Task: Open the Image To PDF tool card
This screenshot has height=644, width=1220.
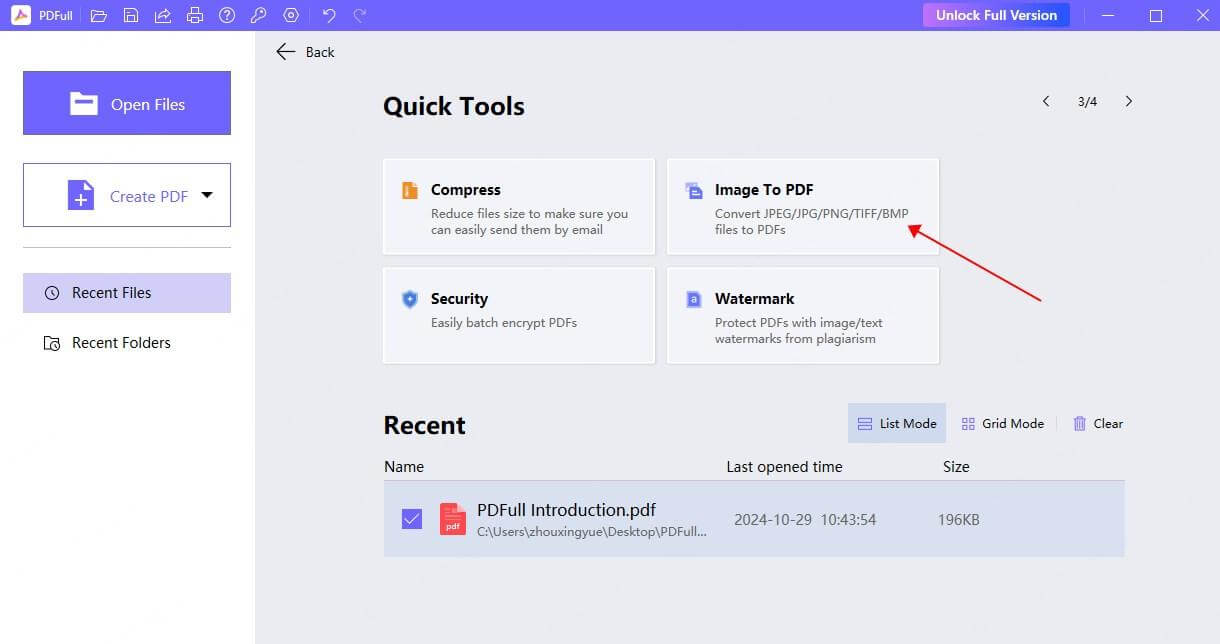Action: coord(802,207)
